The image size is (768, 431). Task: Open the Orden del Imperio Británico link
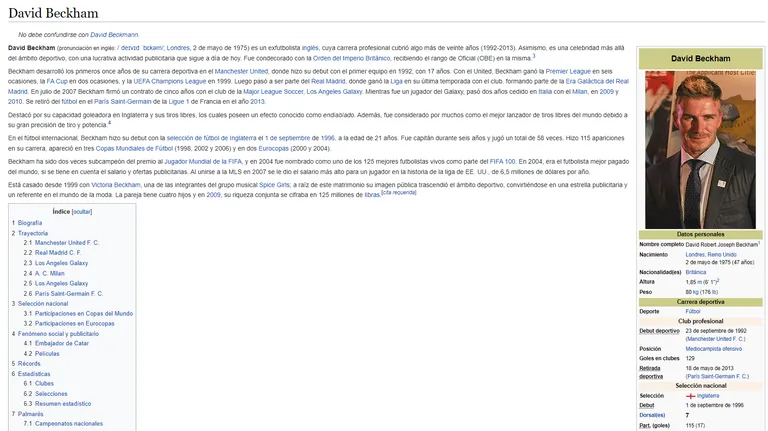pyautogui.click(x=352, y=58)
